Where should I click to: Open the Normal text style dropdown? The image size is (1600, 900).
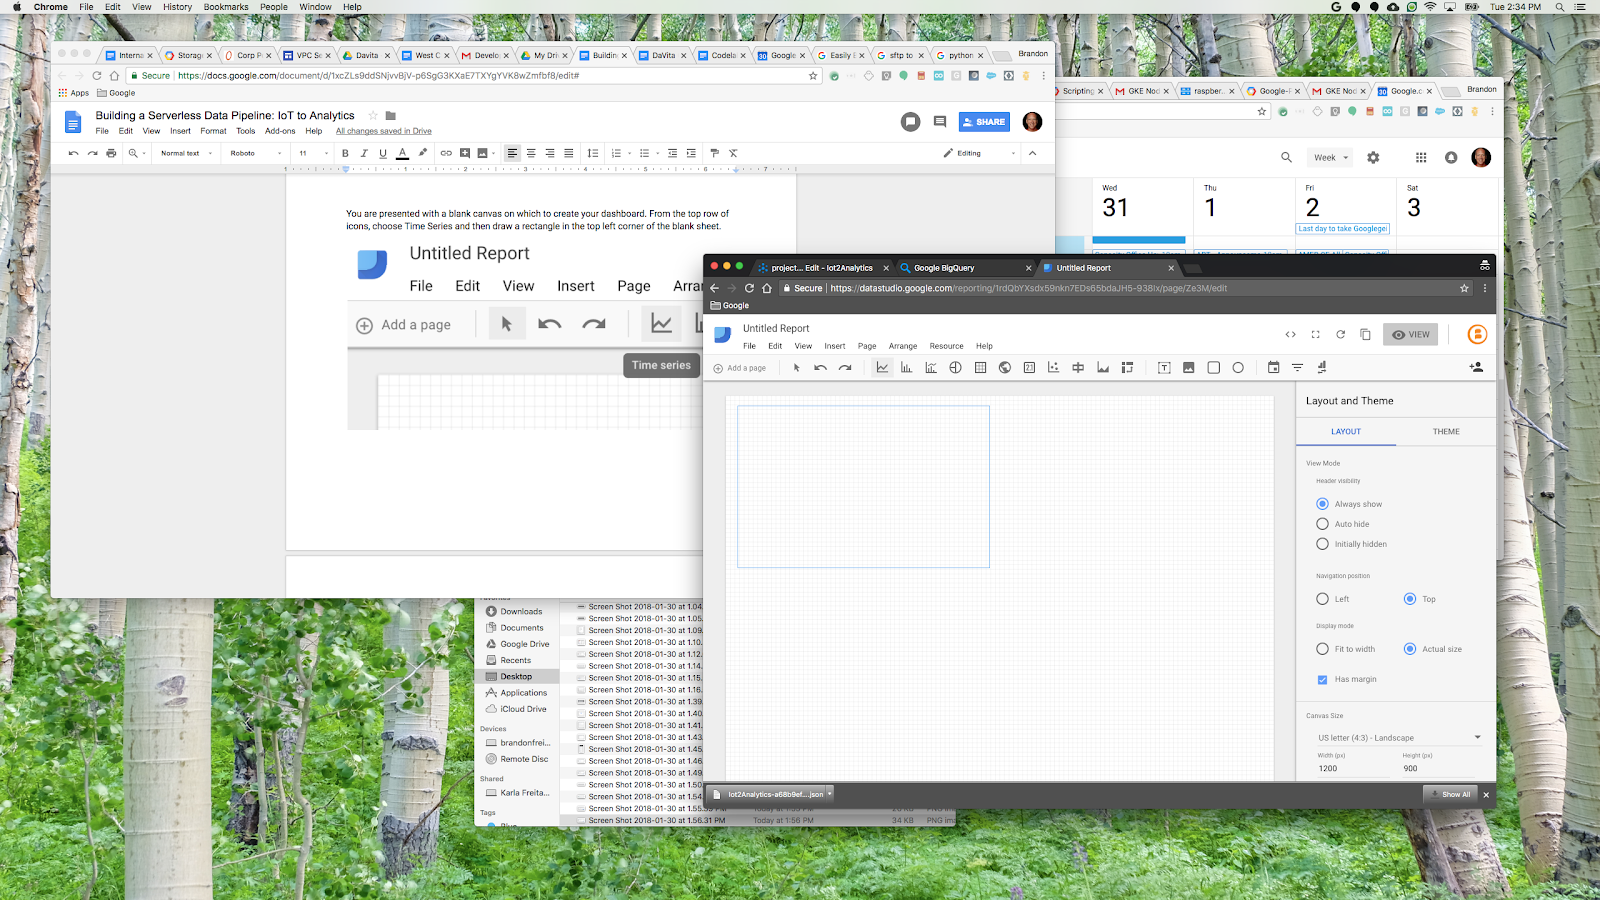coord(186,154)
